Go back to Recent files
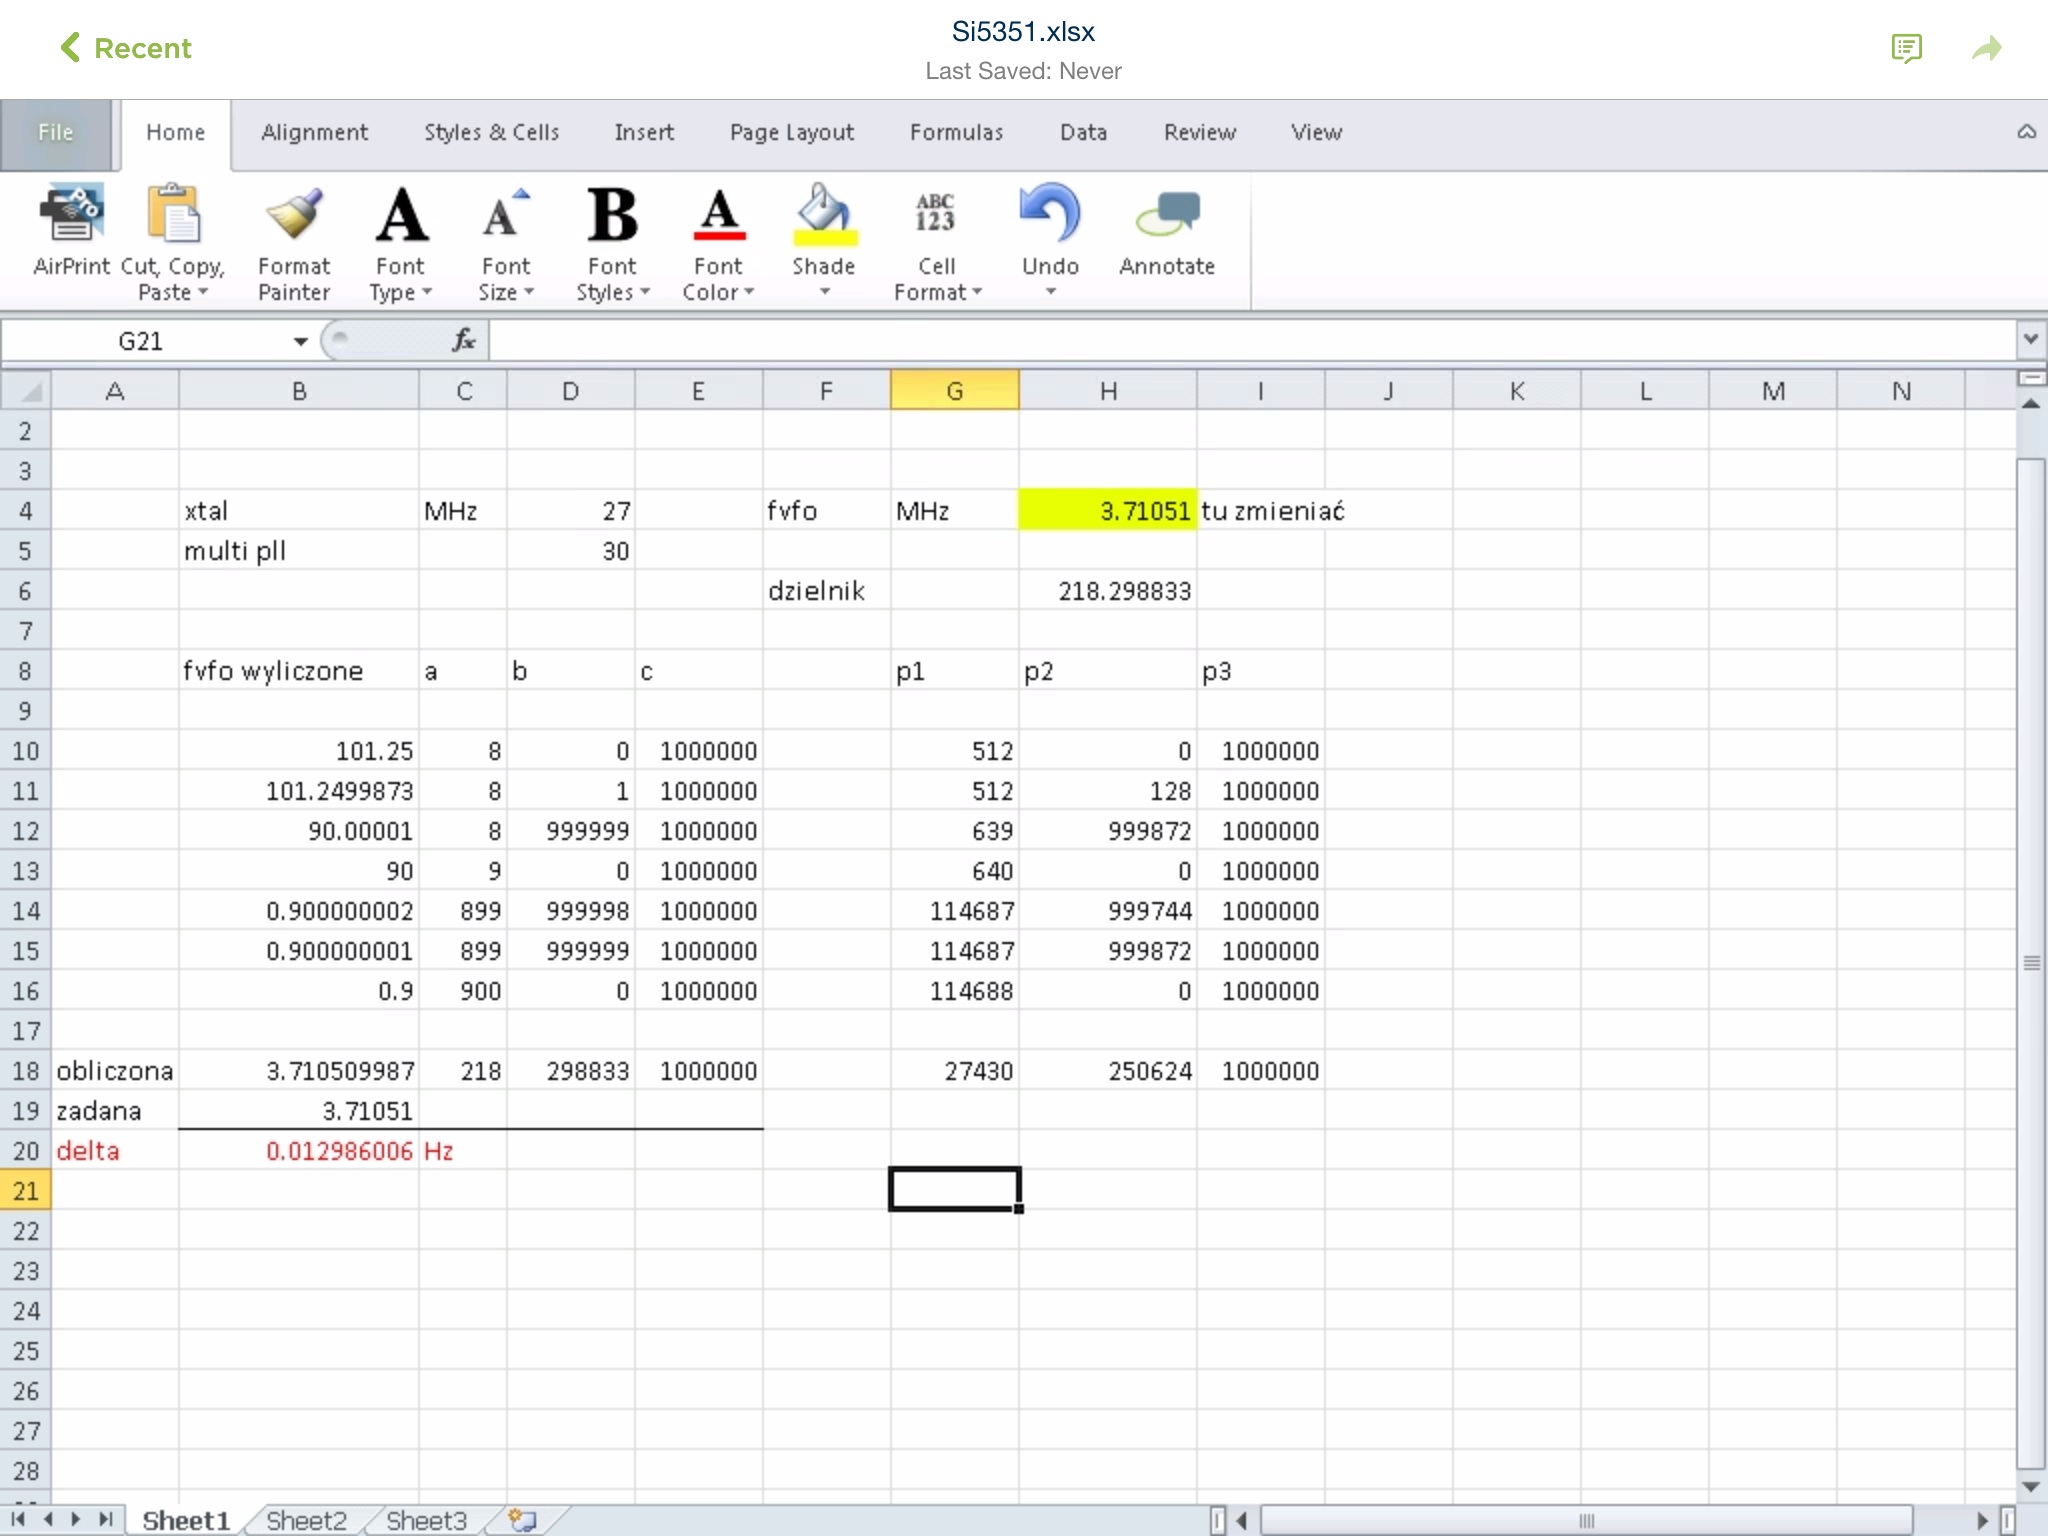The width and height of the screenshot is (2048, 1536). click(125, 48)
